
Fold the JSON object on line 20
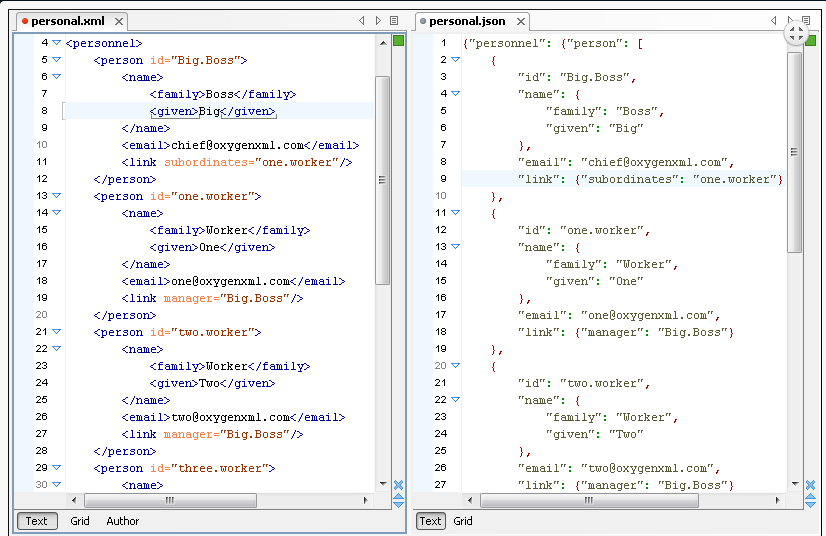point(456,366)
